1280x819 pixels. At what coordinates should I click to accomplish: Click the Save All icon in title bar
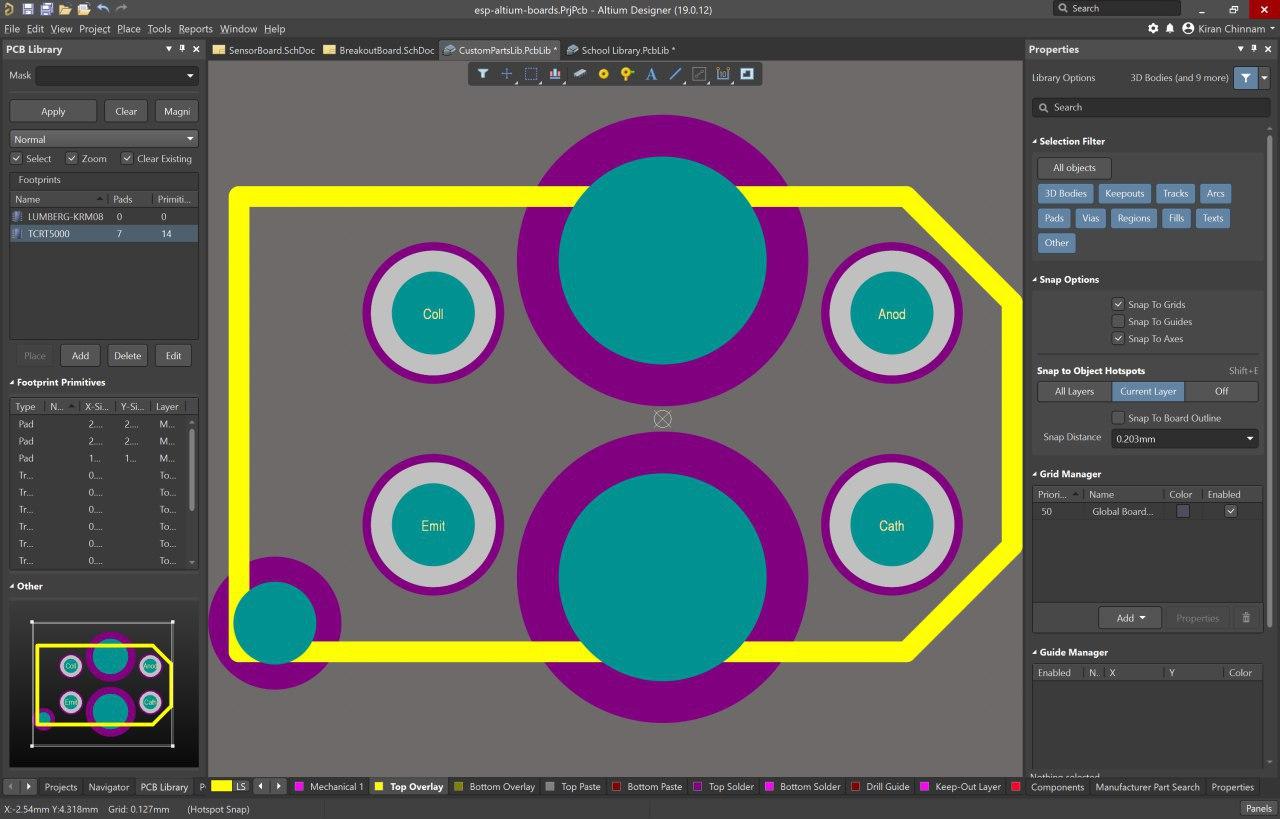point(46,9)
